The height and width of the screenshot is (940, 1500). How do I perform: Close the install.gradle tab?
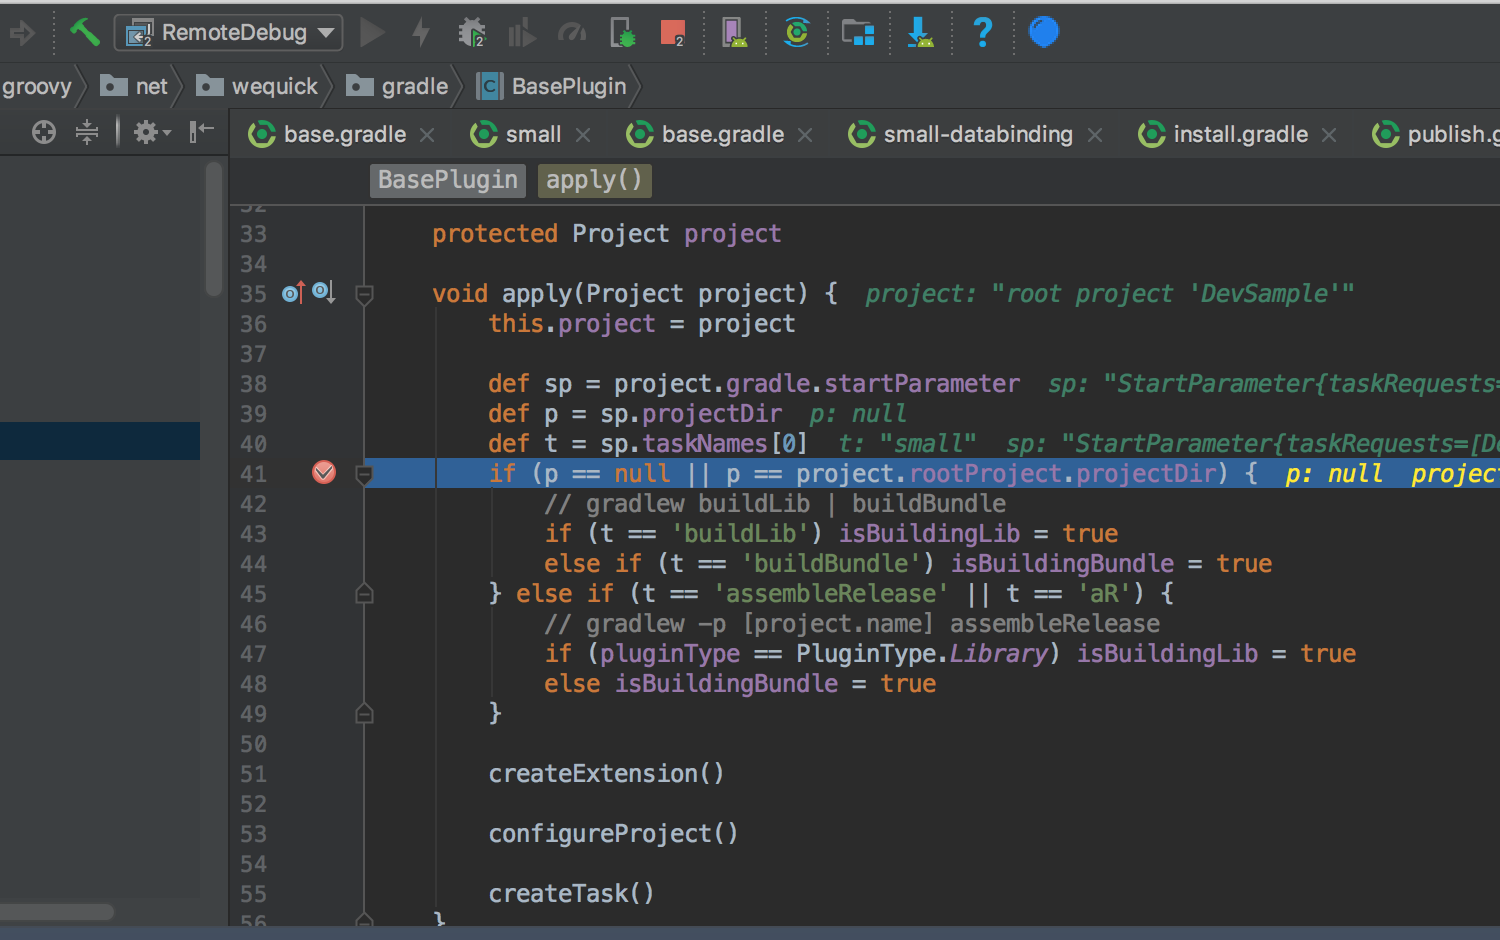[x=1329, y=135]
